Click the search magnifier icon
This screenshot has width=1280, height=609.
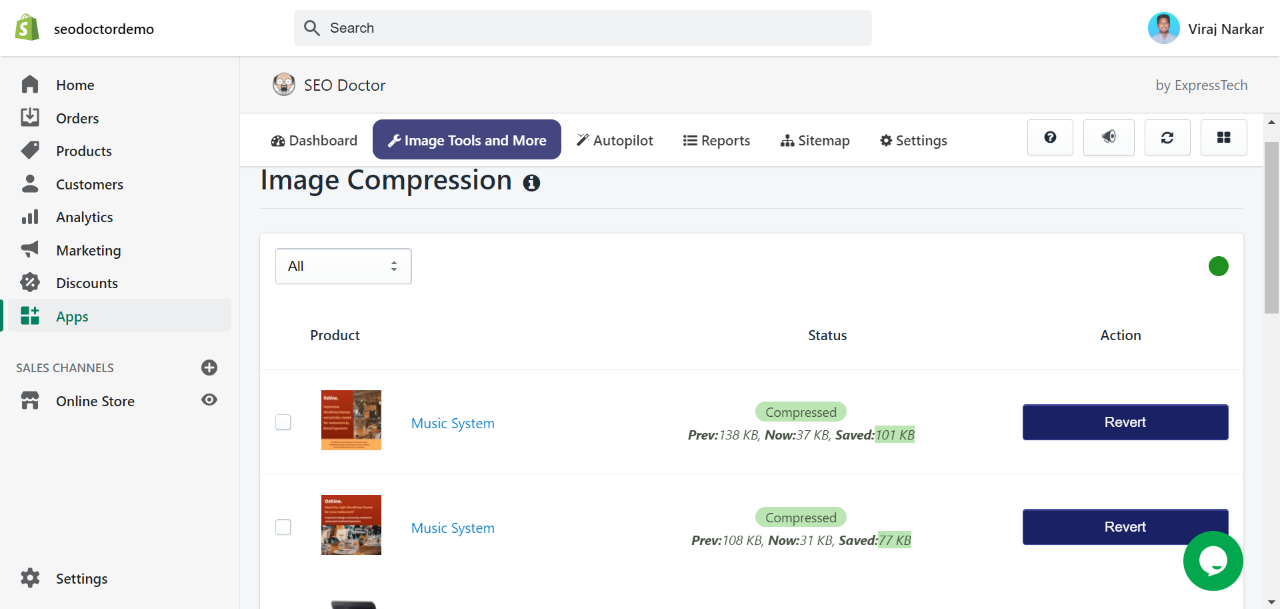click(312, 28)
